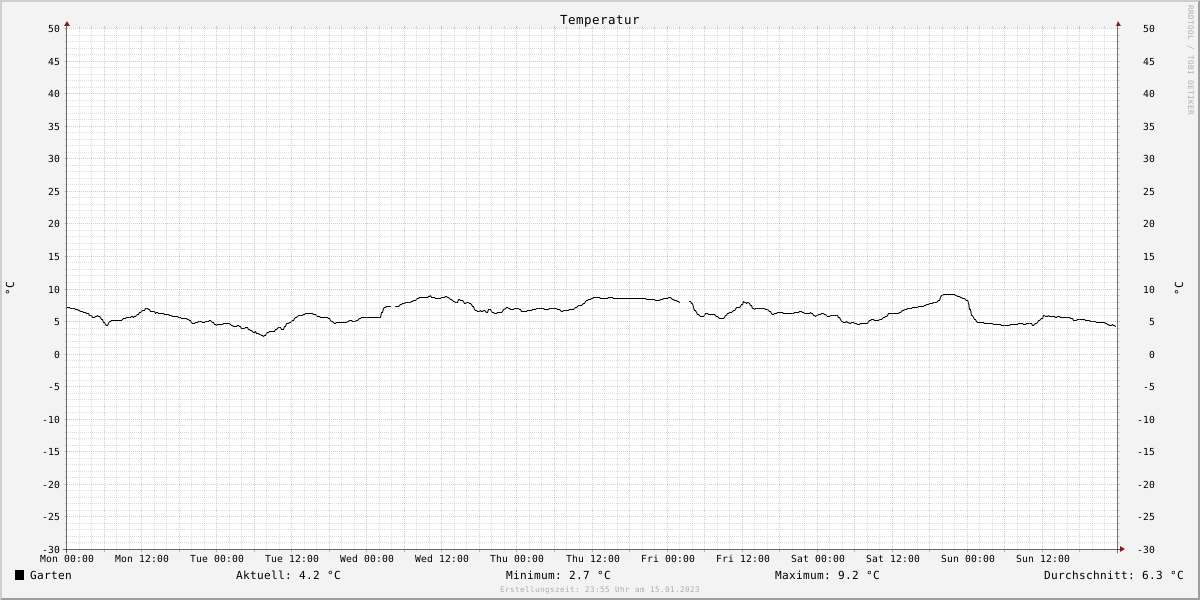Click the Temperatur chart title
The image size is (1200, 600).
pos(600,20)
